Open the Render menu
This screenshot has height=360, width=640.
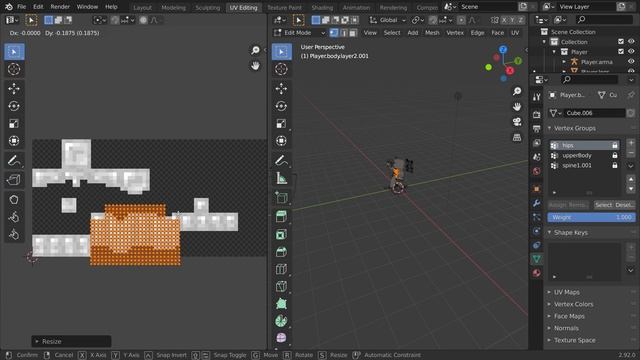[60, 7]
